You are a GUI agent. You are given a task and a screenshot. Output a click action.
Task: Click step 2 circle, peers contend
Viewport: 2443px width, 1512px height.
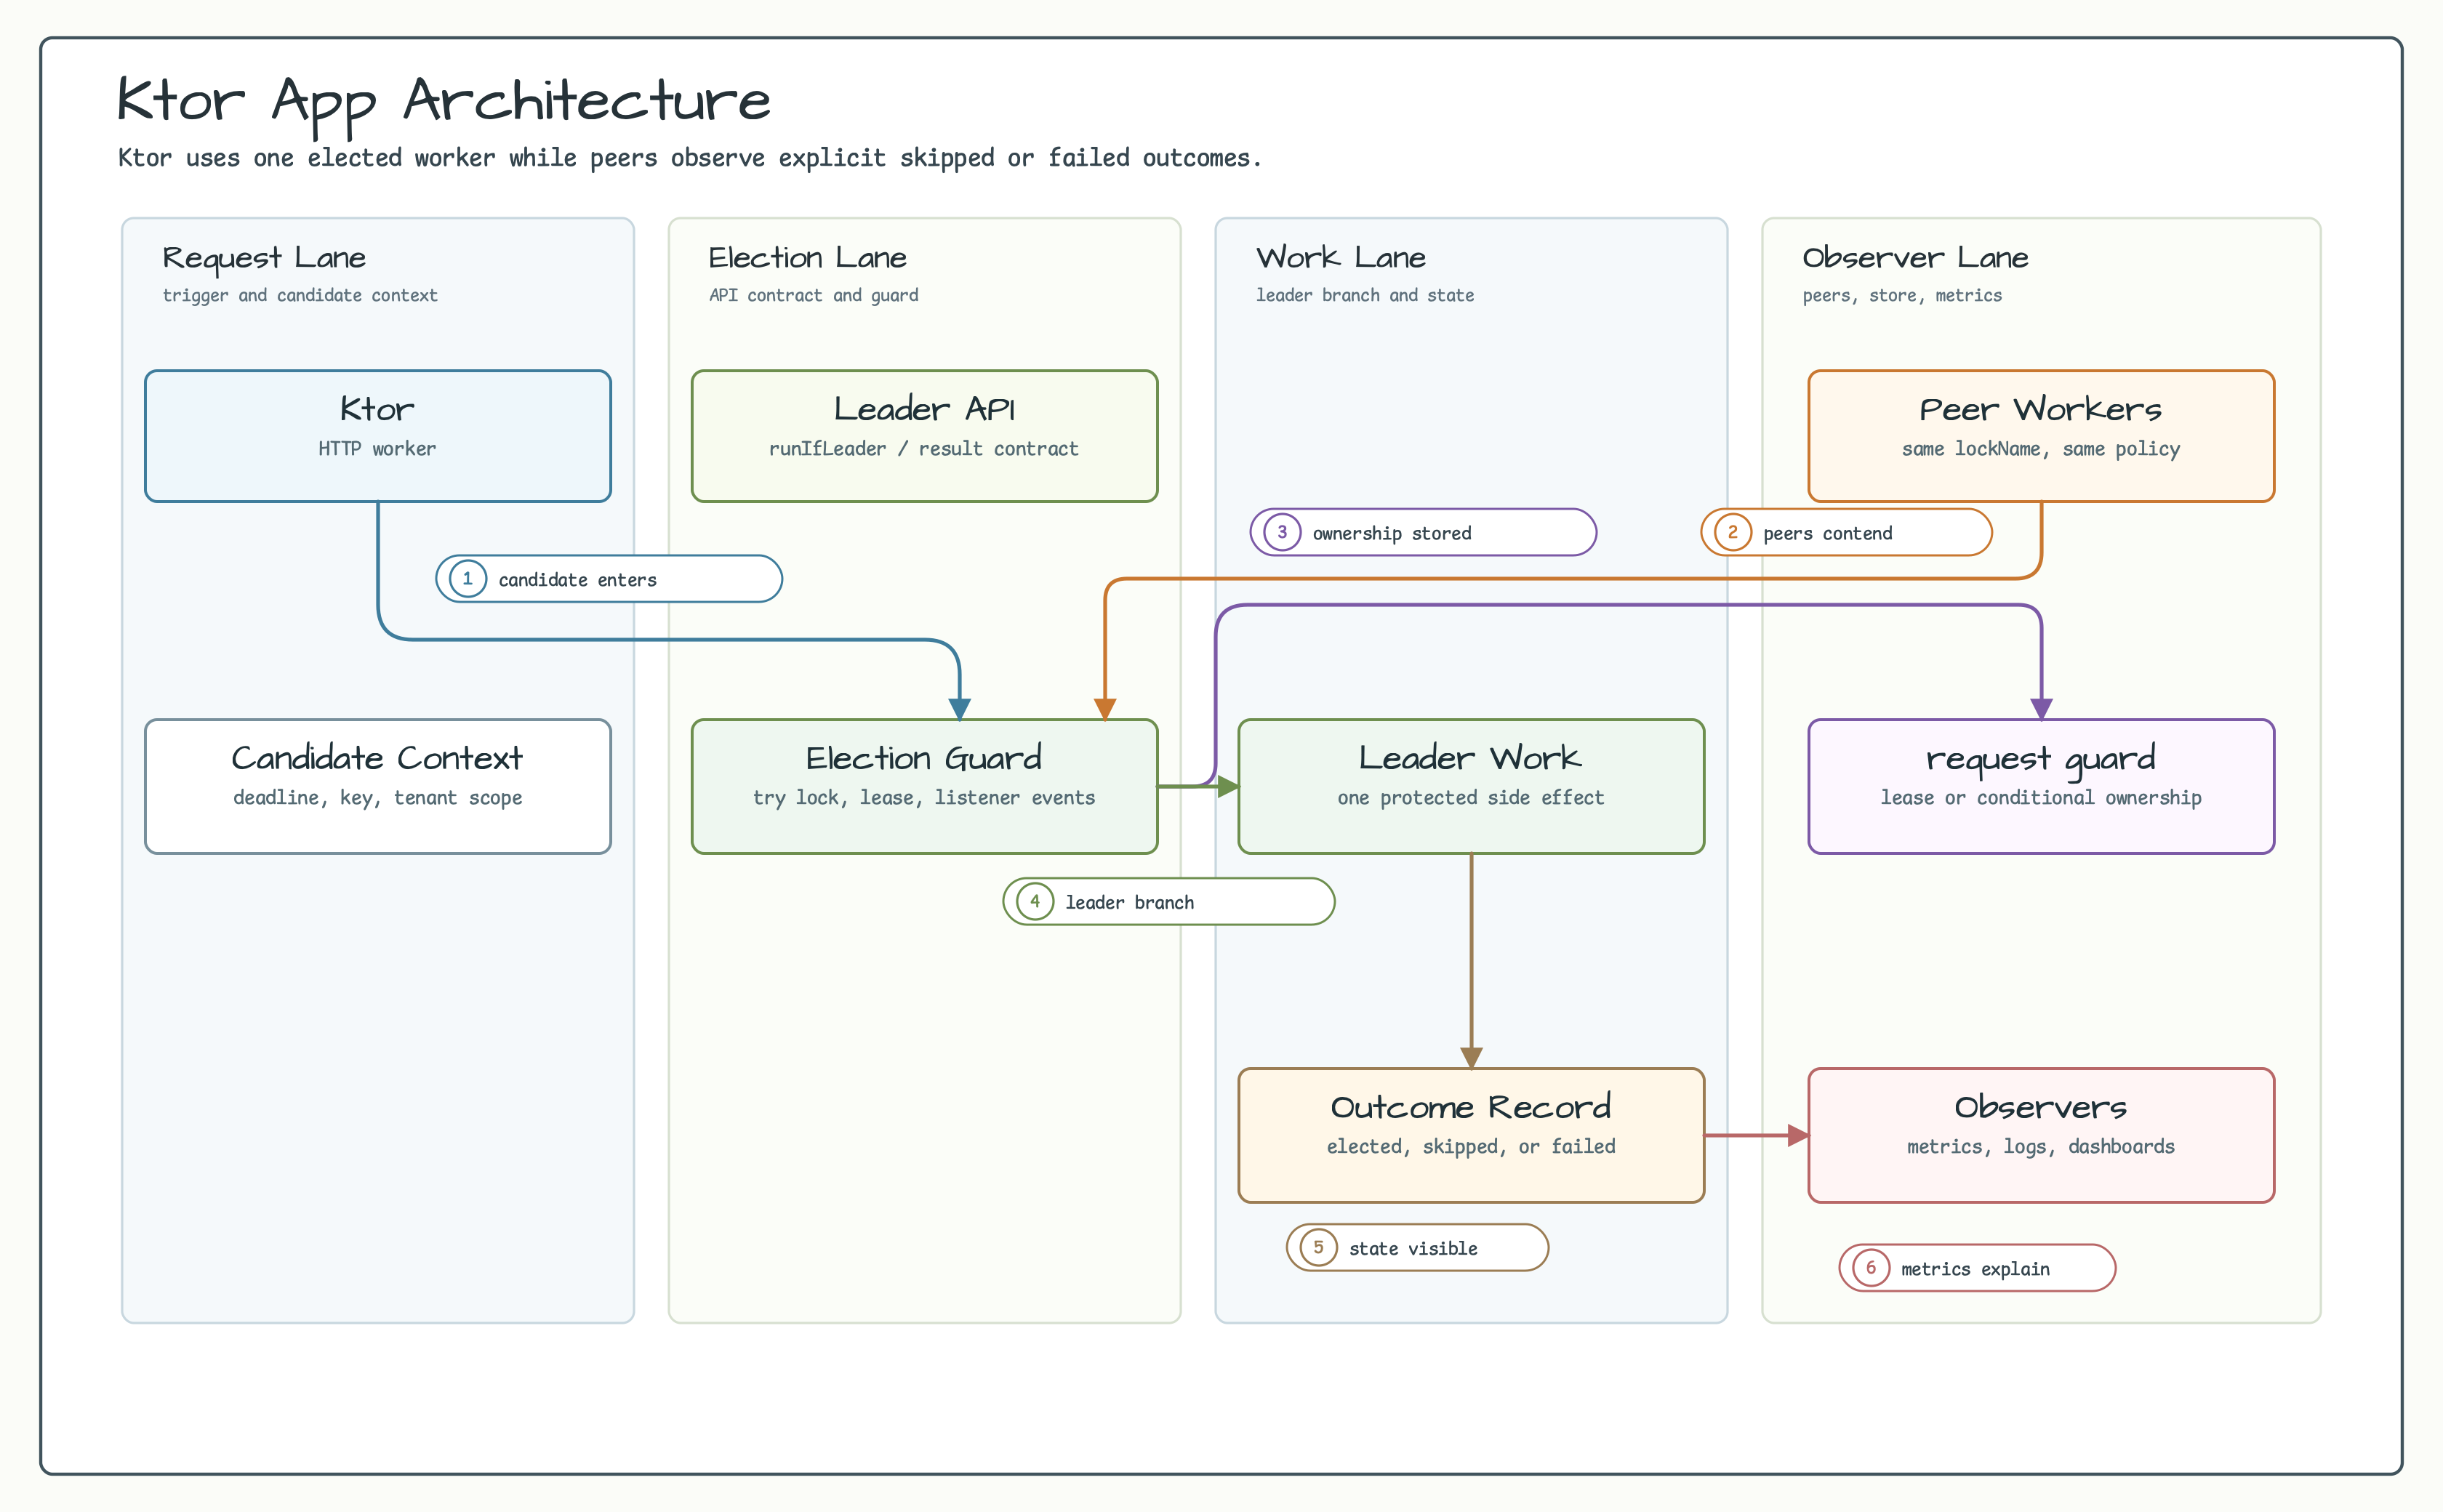1732,532
